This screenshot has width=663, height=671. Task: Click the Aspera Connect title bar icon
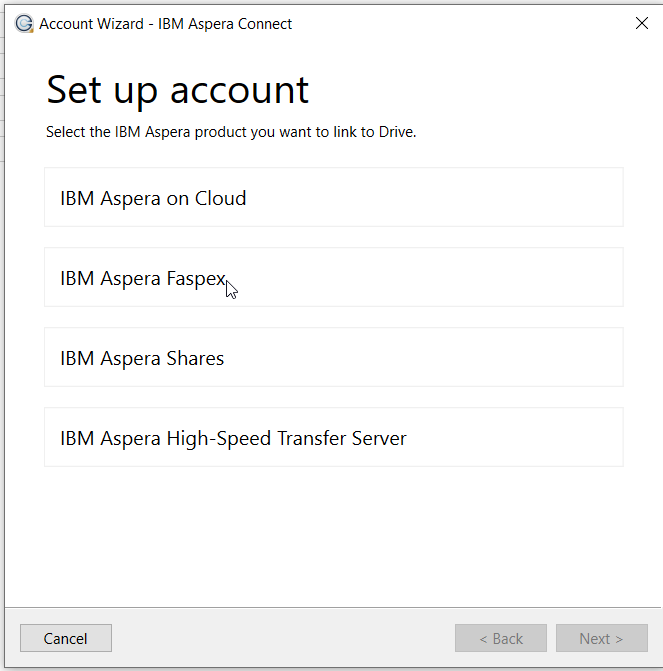point(24,24)
